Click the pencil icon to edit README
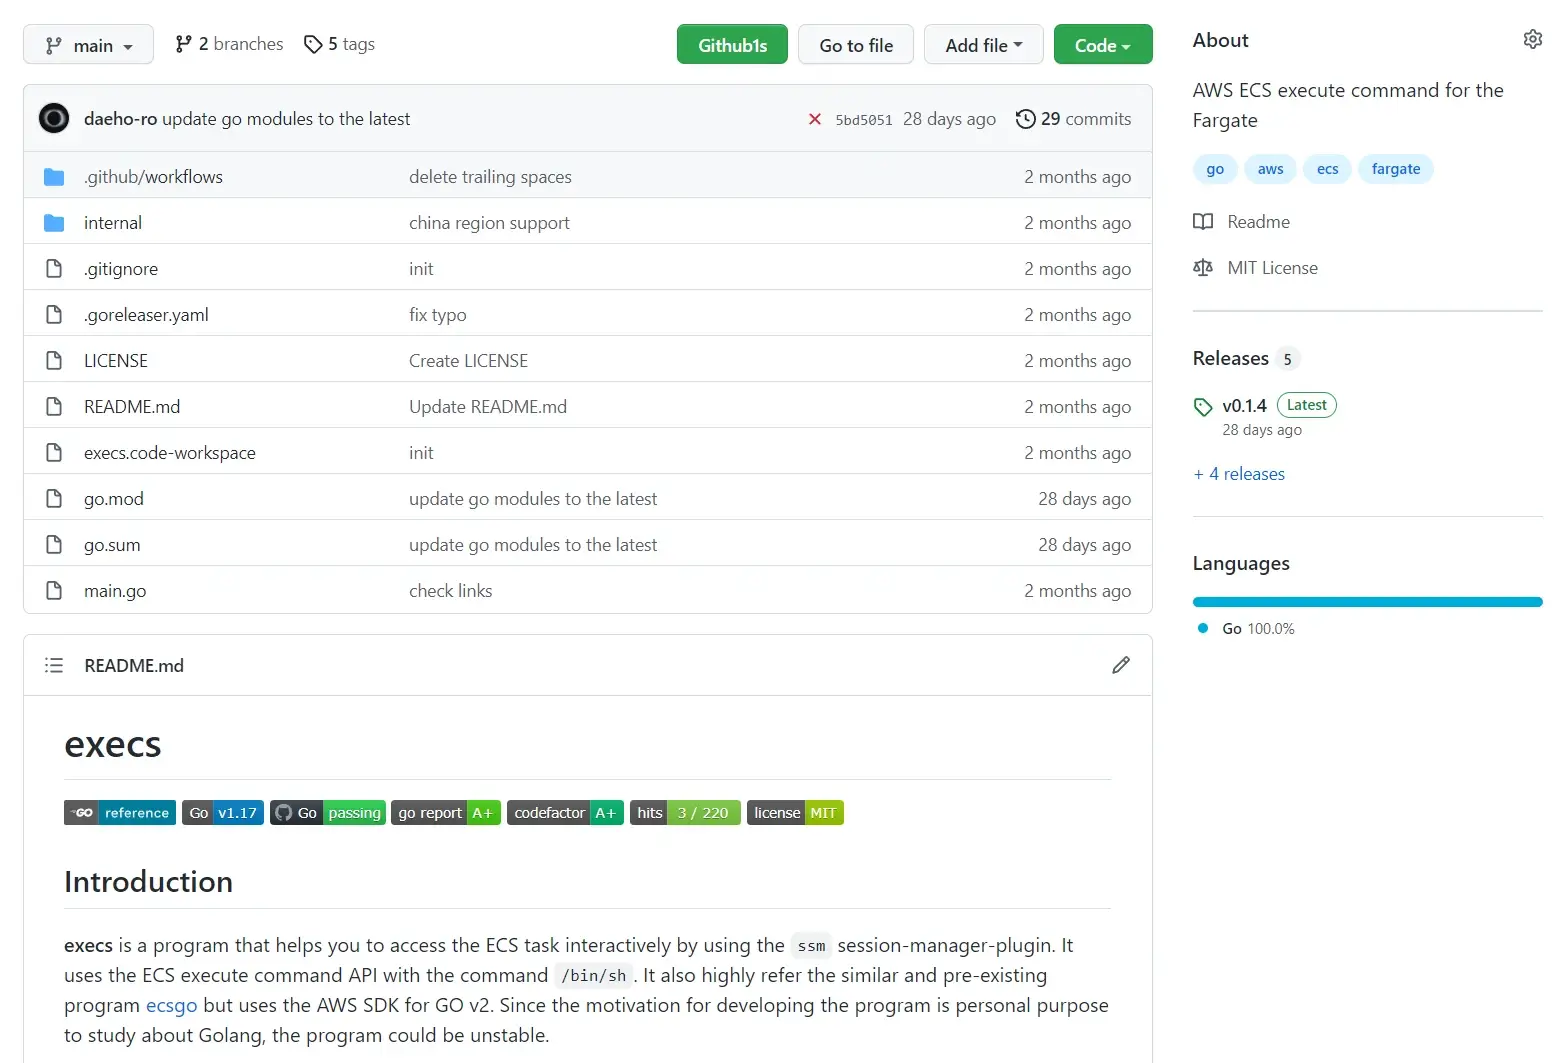 pyautogui.click(x=1120, y=666)
